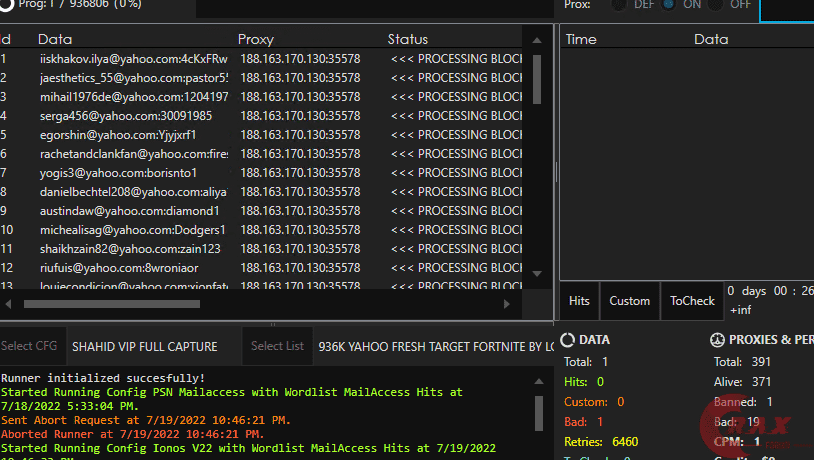The width and height of the screenshot is (814, 460).
Task: Switch to the Custom tab
Action: point(629,300)
